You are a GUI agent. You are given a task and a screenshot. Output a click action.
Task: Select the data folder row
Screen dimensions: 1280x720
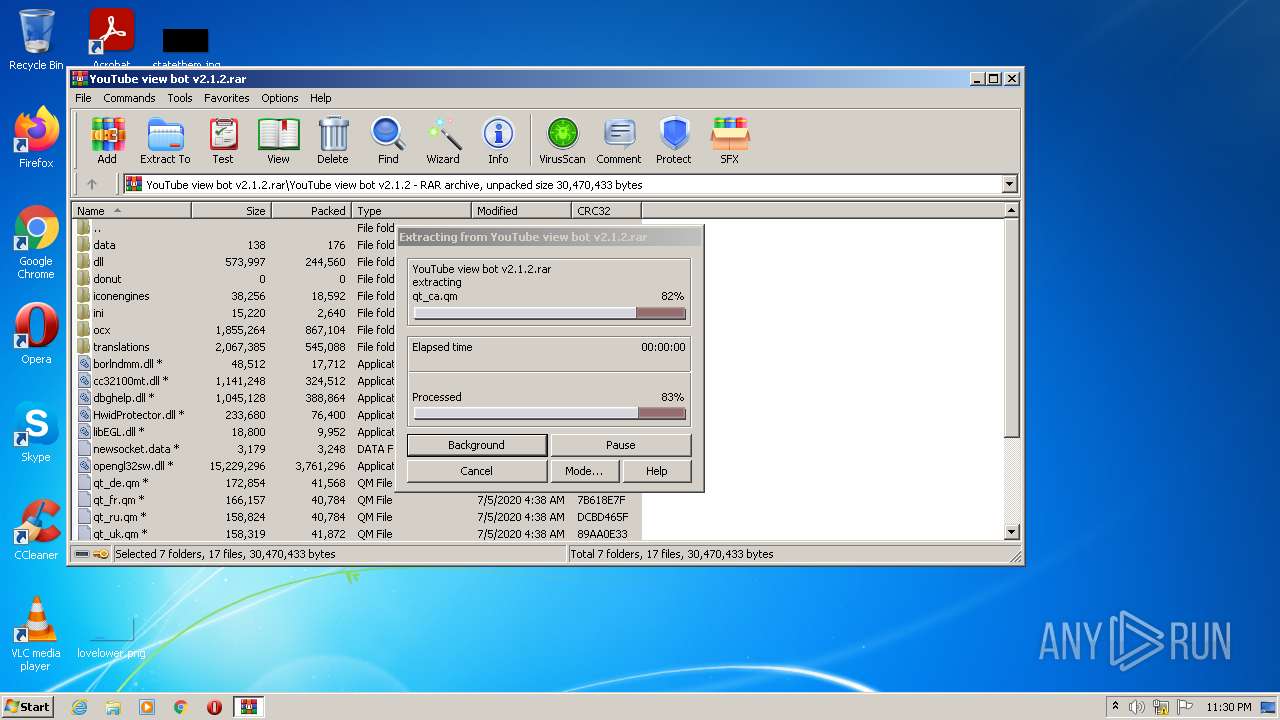coord(235,244)
